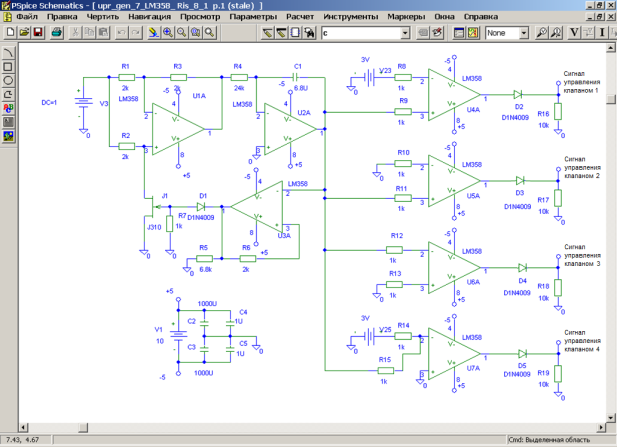Image resolution: width=617 pixels, height=448 pixels.
Task: Select DC source V1 label
Action: tap(159, 330)
